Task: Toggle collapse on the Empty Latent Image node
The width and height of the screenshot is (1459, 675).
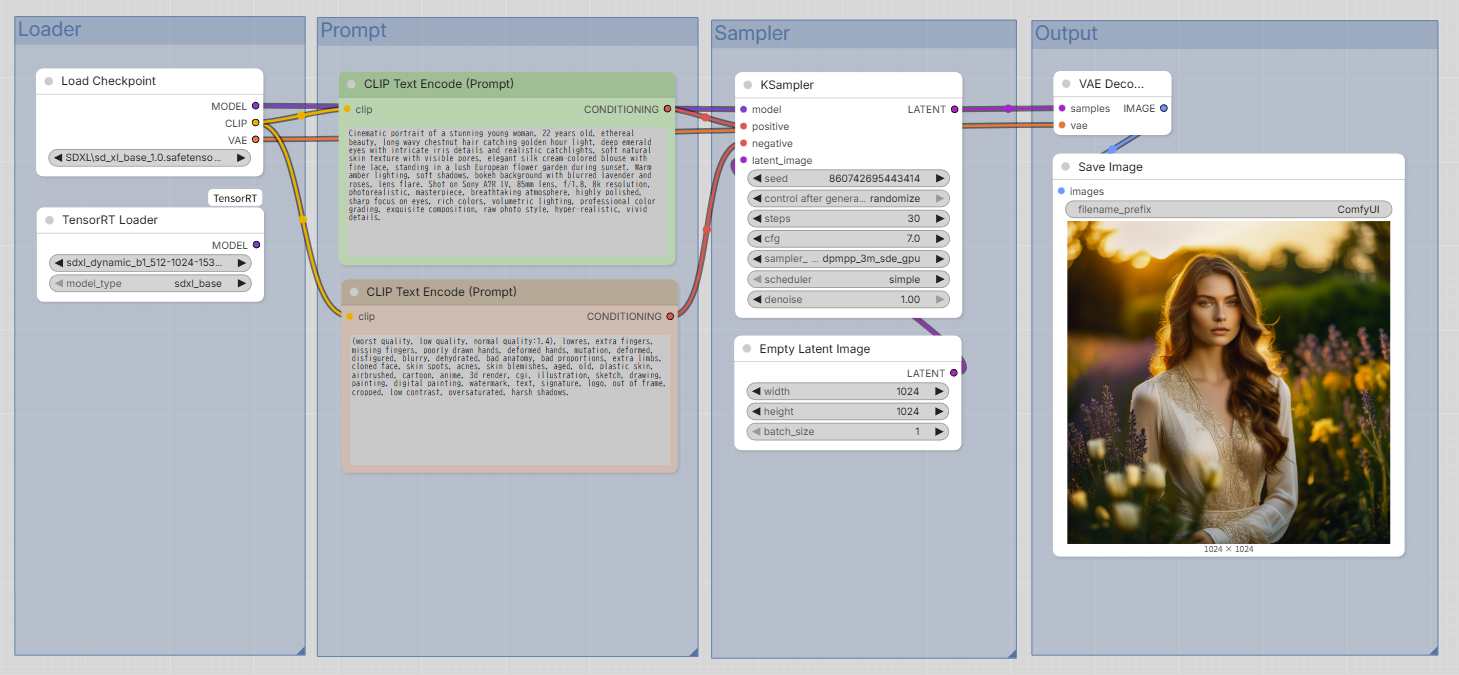Action: tap(747, 349)
